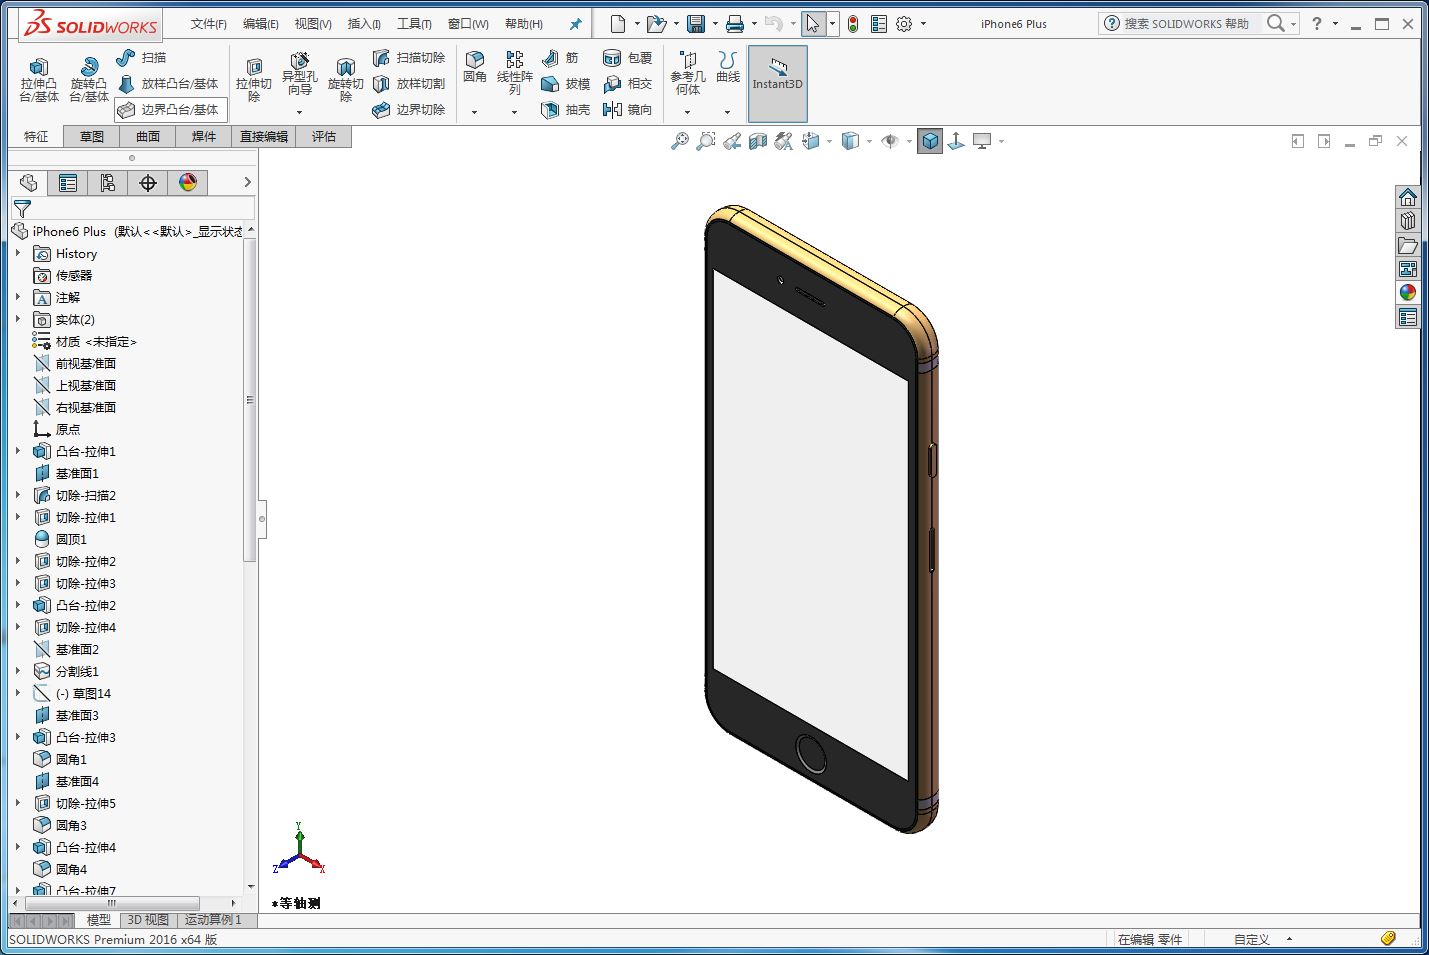The image size is (1429, 955).
Task: Select the 筋 rib tool
Action: (560, 58)
